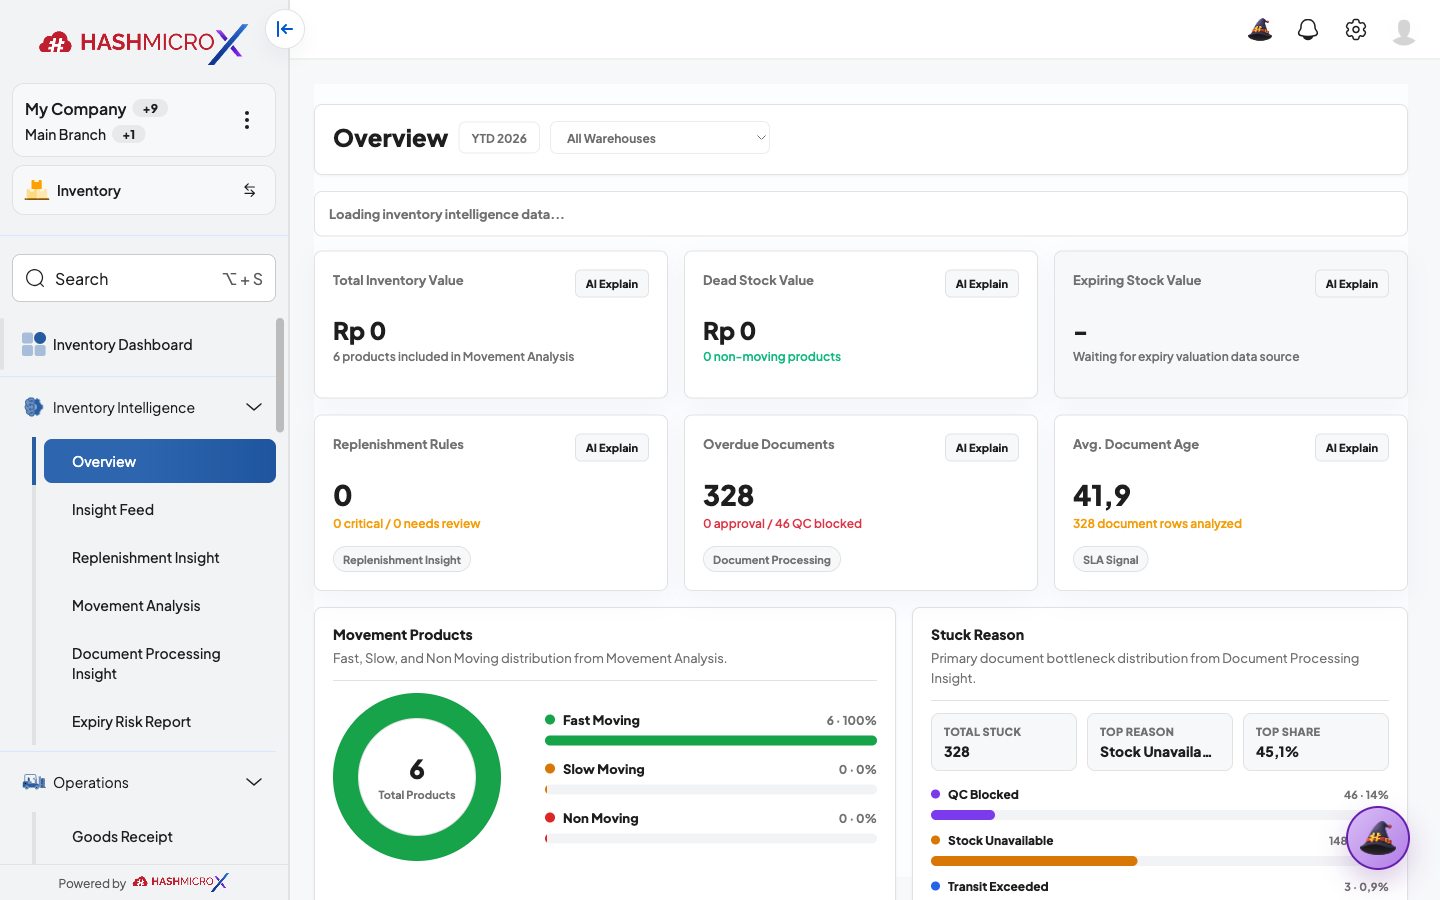Select the Overview menu item
Image resolution: width=1440 pixels, height=900 pixels.
(x=160, y=461)
